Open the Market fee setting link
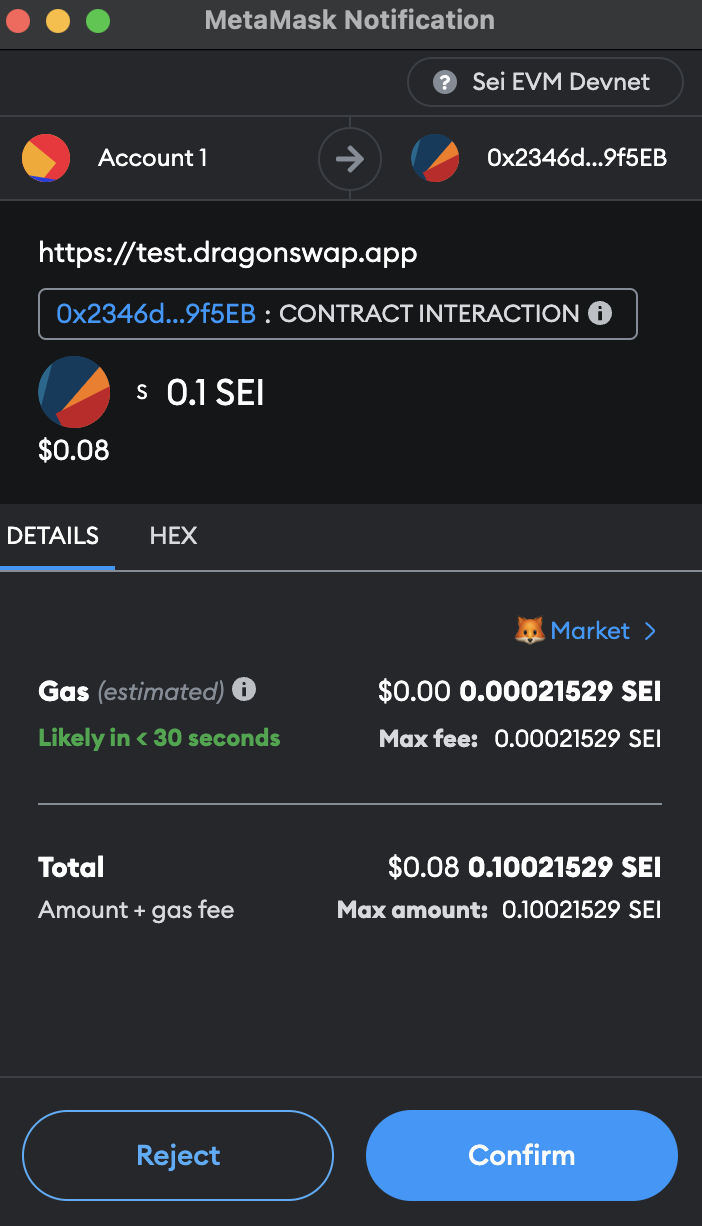702x1226 pixels. 590,630
